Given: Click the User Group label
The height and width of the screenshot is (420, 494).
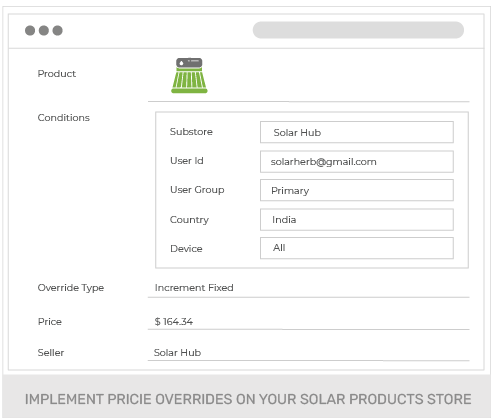Looking at the screenshot, I should (197, 190).
